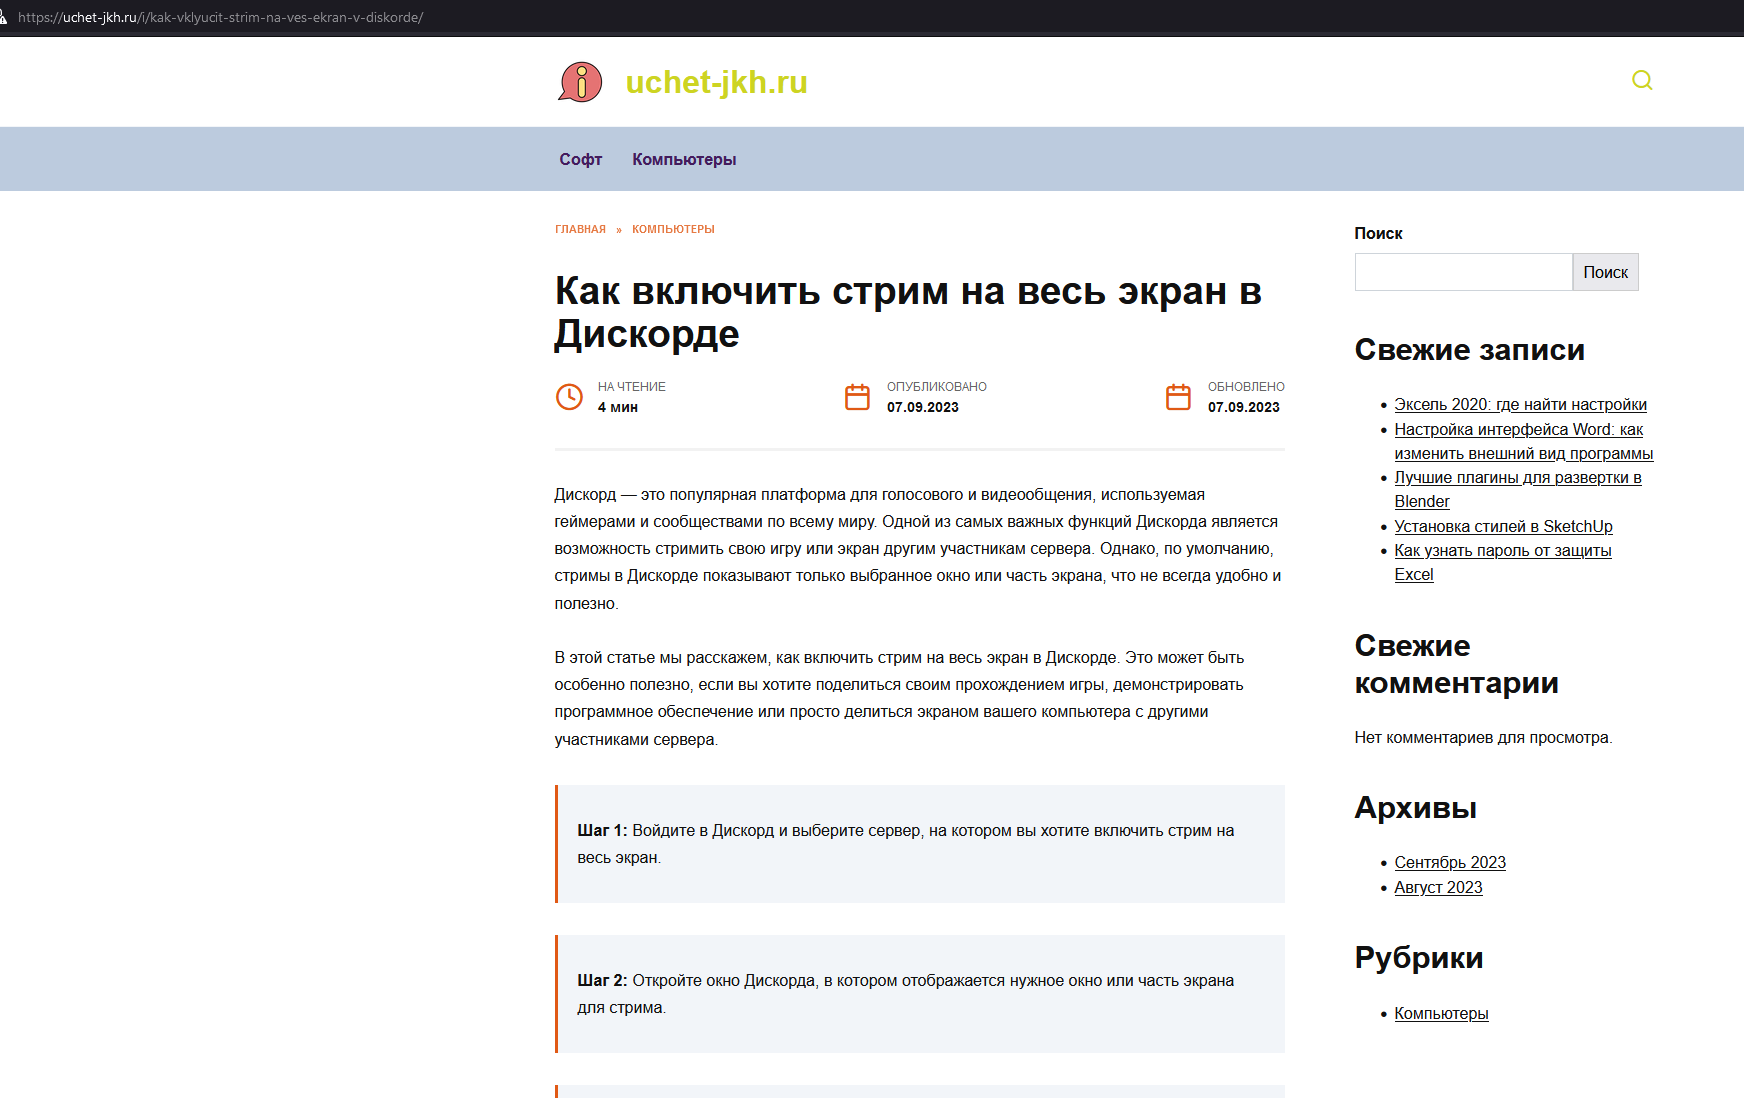
Task: Click the published date 07.09.2023 under ОПУБЛИКОВАНО
Action: tap(922, 407)
